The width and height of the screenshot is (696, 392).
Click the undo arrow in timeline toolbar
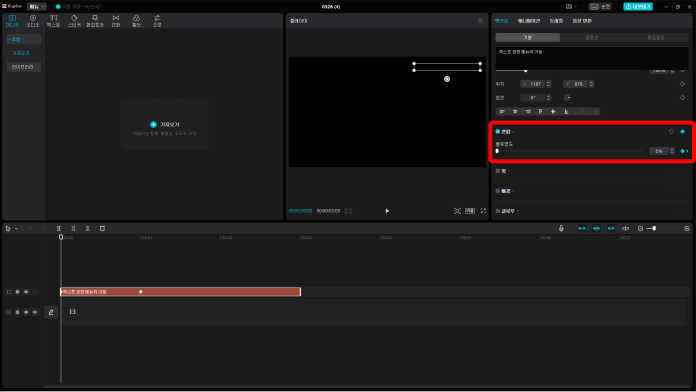(30, 228)
